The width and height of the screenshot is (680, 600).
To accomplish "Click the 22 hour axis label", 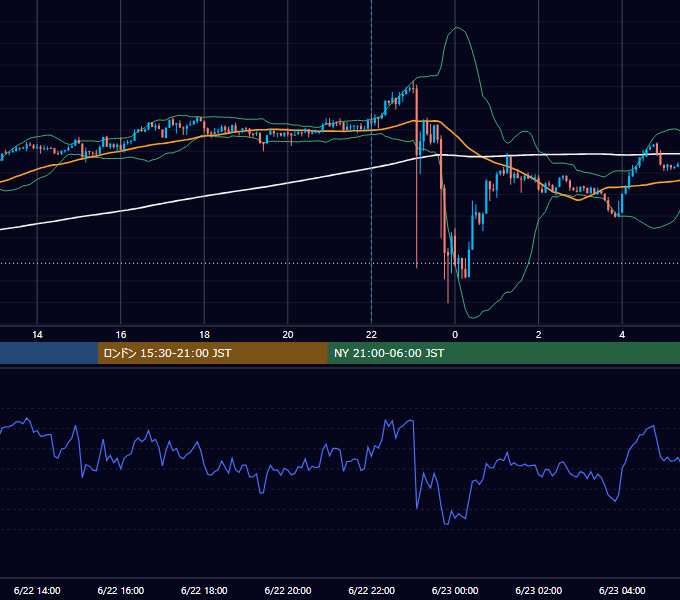I will 371,335.
